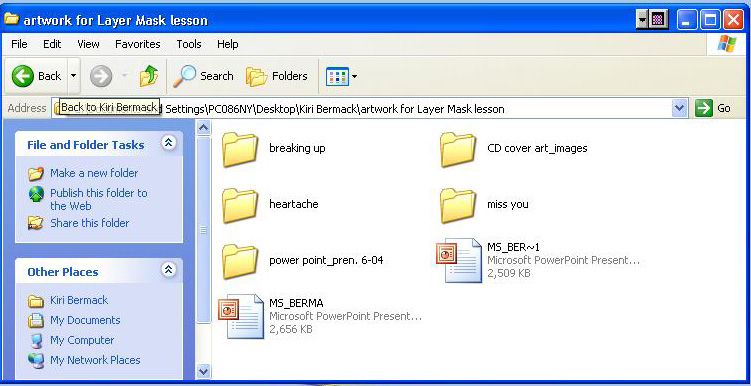
Task: Click the title bar folder icon
Action: [11, 19]
